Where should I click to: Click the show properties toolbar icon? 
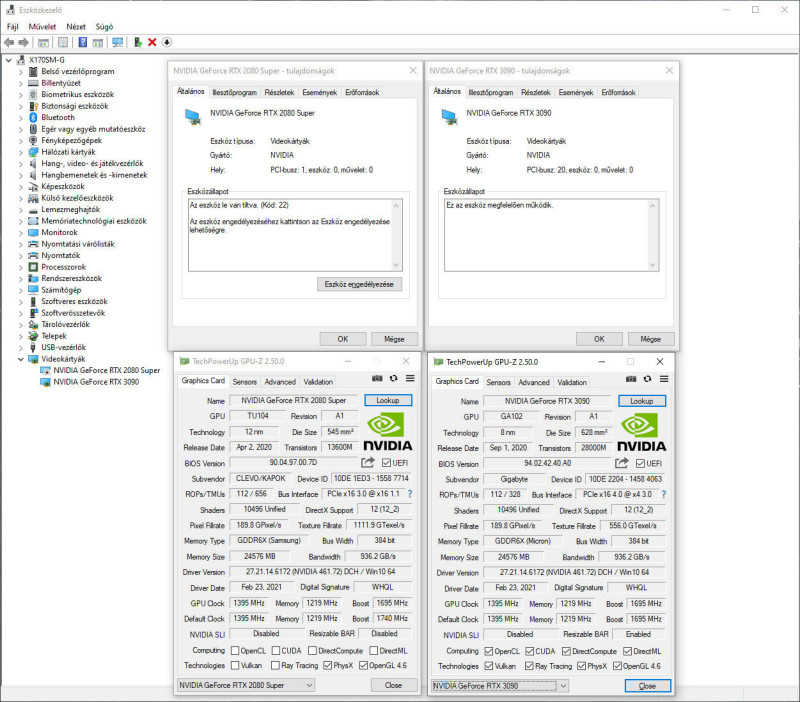tap(63, 42)
